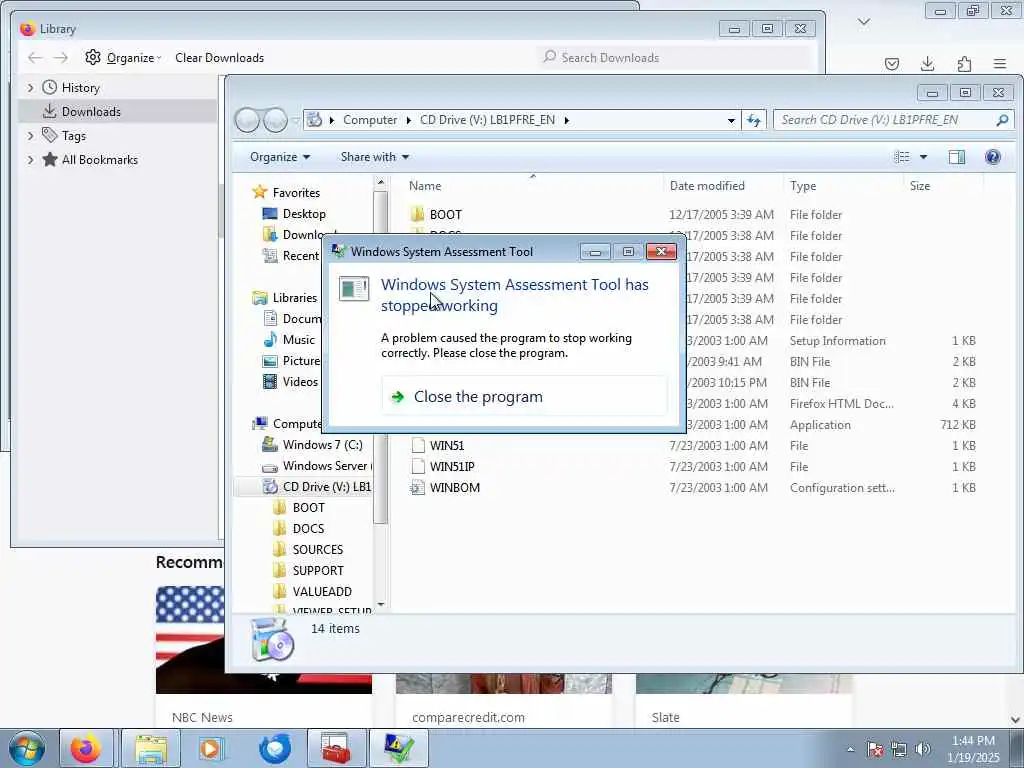Show hidden tray icons arrow
This screenshot has width=1024, height=768.
[850, 750]
